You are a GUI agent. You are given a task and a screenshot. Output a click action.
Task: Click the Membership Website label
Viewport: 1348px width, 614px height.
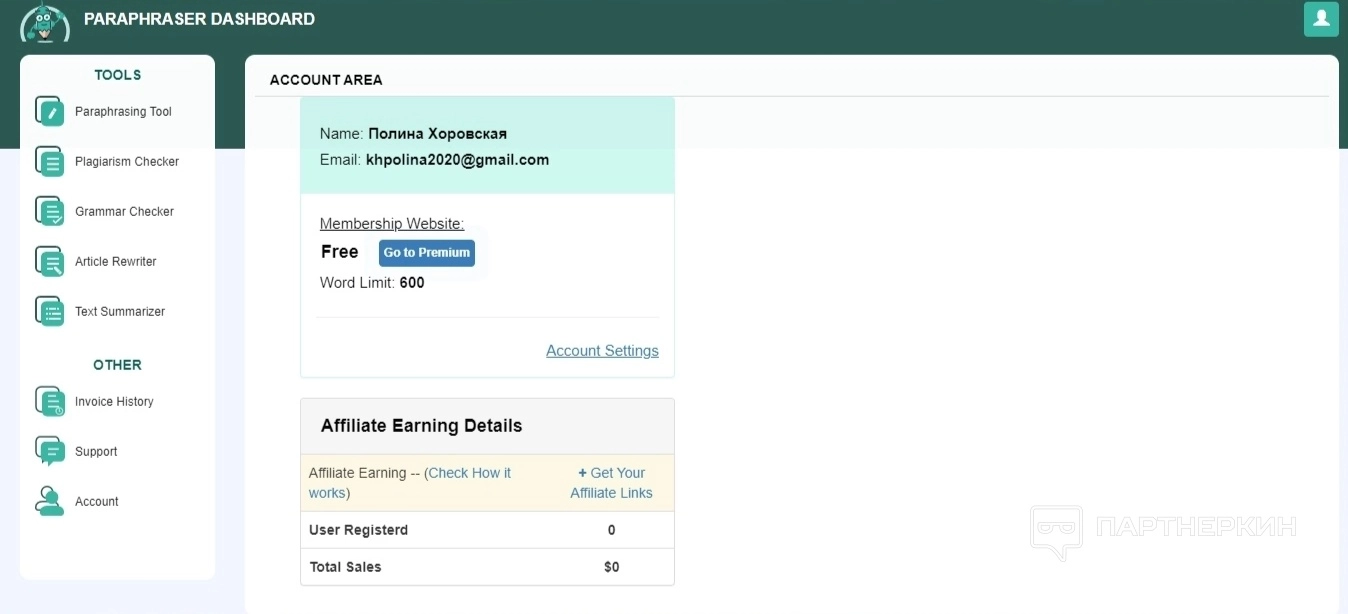pos(392,224)
